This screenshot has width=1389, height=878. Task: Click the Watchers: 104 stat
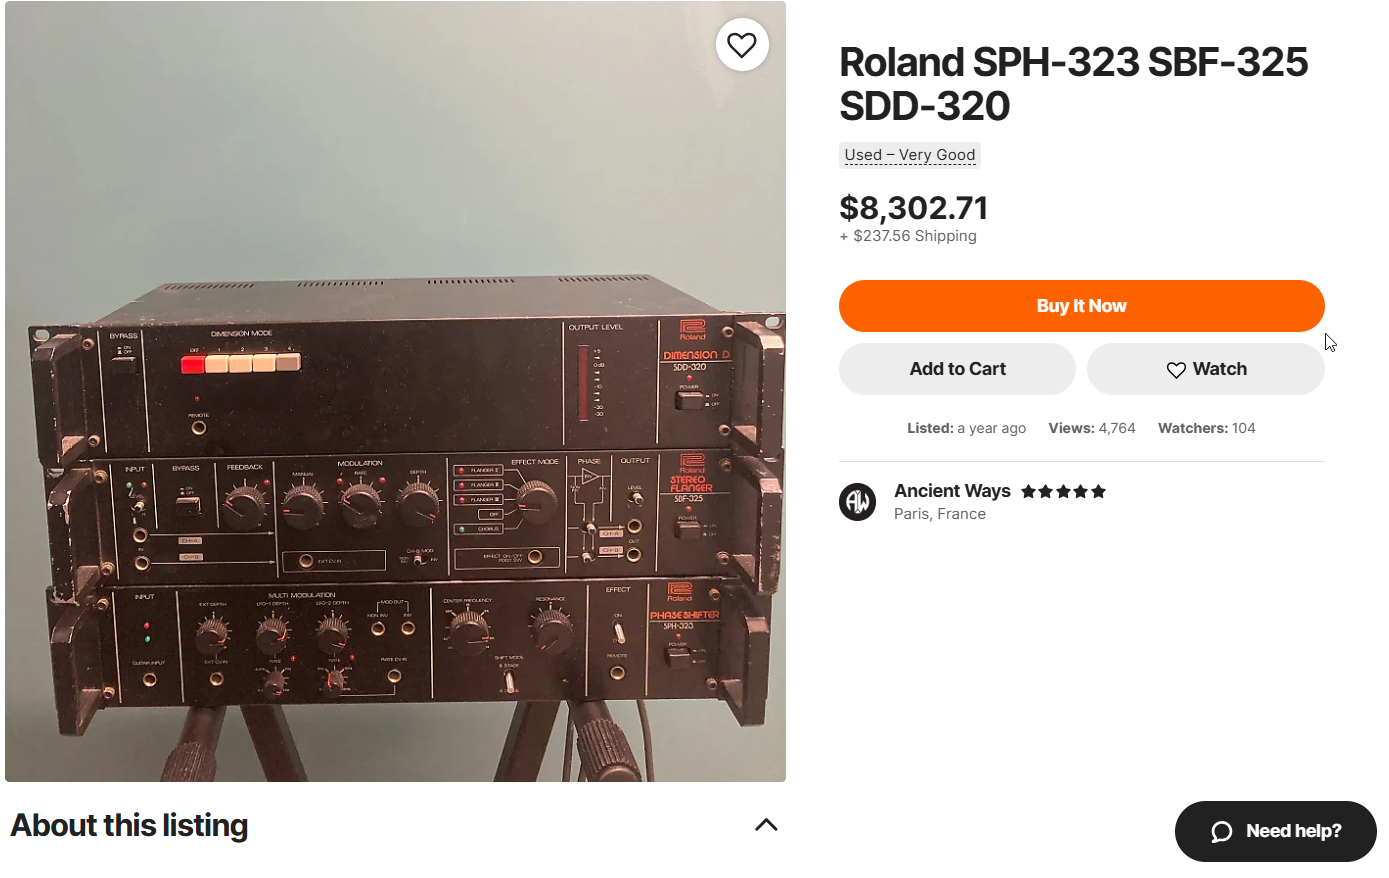coord(1207,428)
